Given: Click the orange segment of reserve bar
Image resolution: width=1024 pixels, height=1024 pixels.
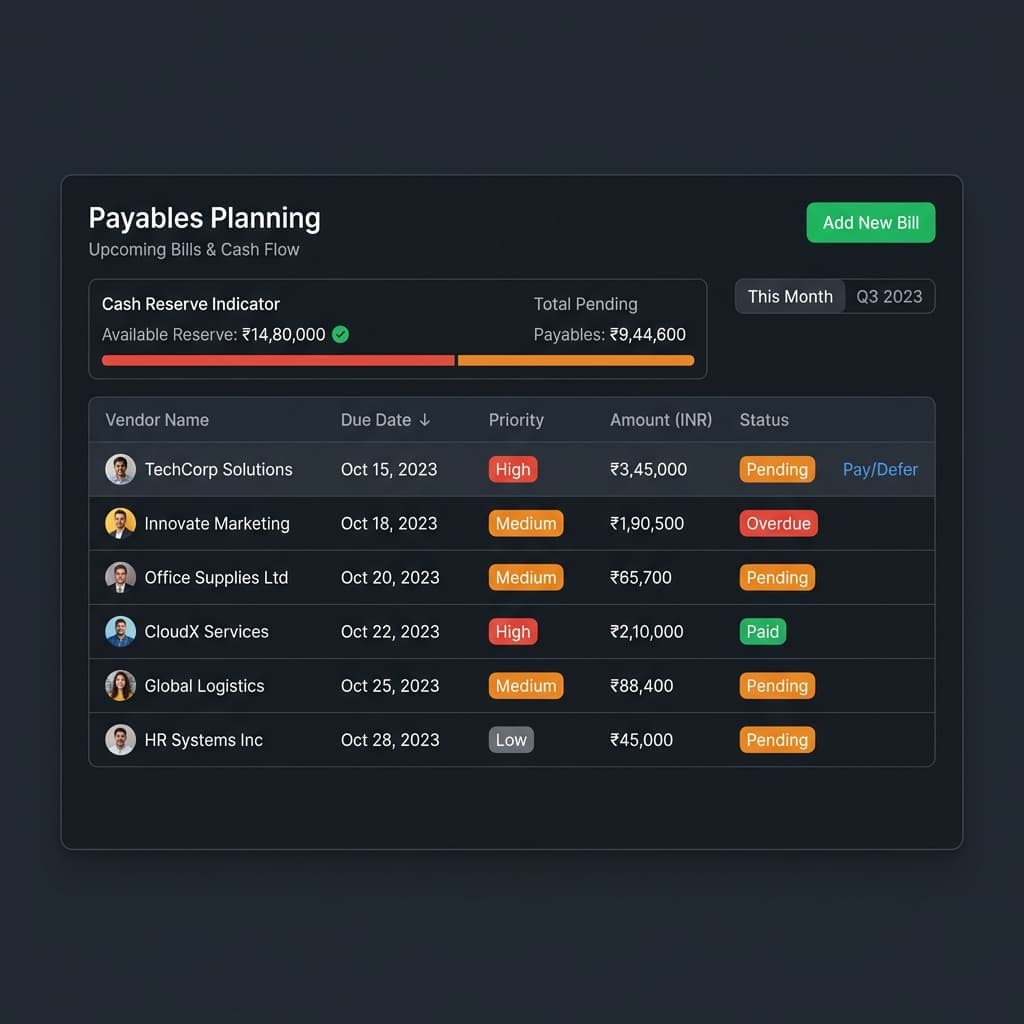Looking at the screenshot, I should point(576,360).
